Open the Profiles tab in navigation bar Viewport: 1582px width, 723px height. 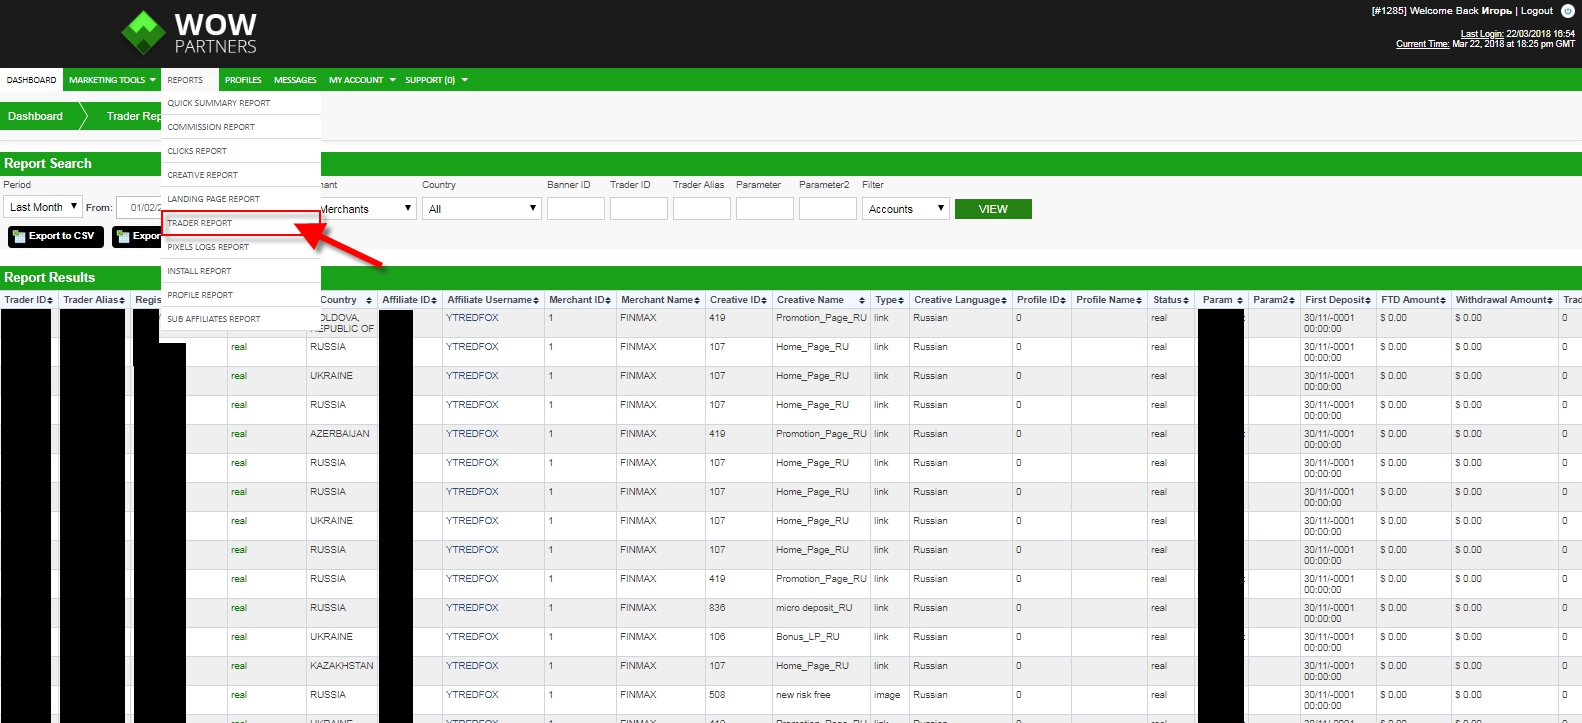tap(243, 80)
